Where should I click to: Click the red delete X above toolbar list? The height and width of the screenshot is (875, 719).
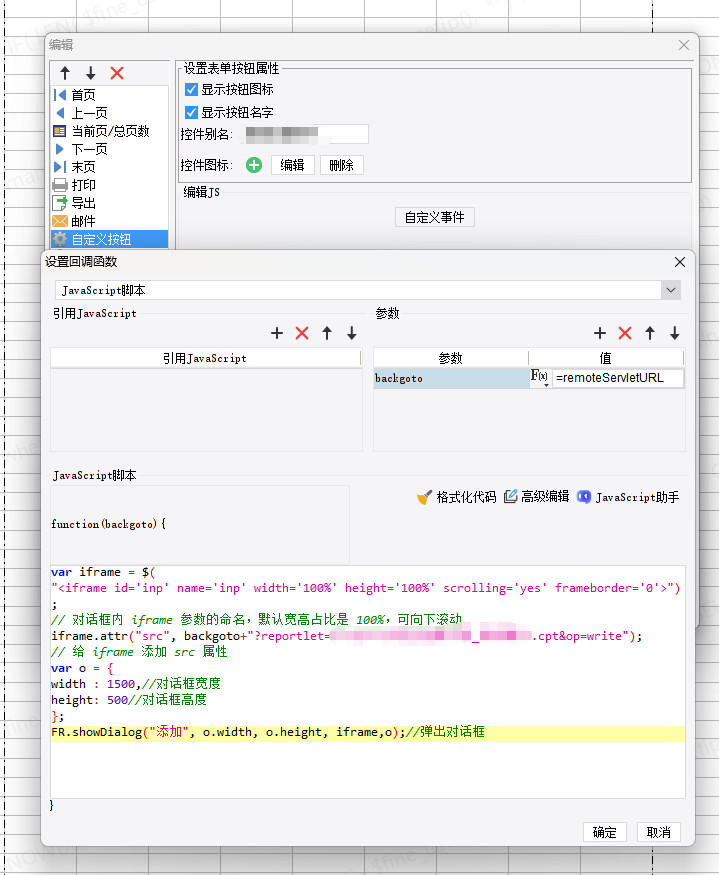[x=117, y=73]
